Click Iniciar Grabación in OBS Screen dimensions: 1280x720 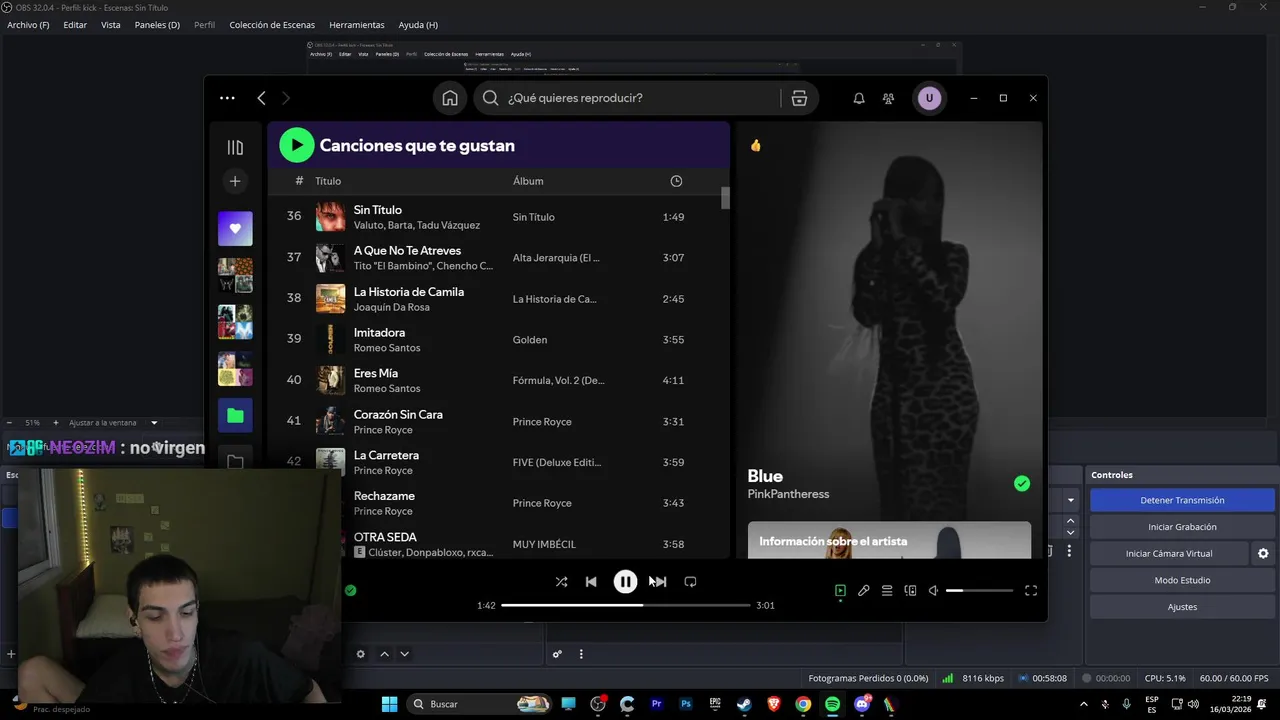[1182, 527]
